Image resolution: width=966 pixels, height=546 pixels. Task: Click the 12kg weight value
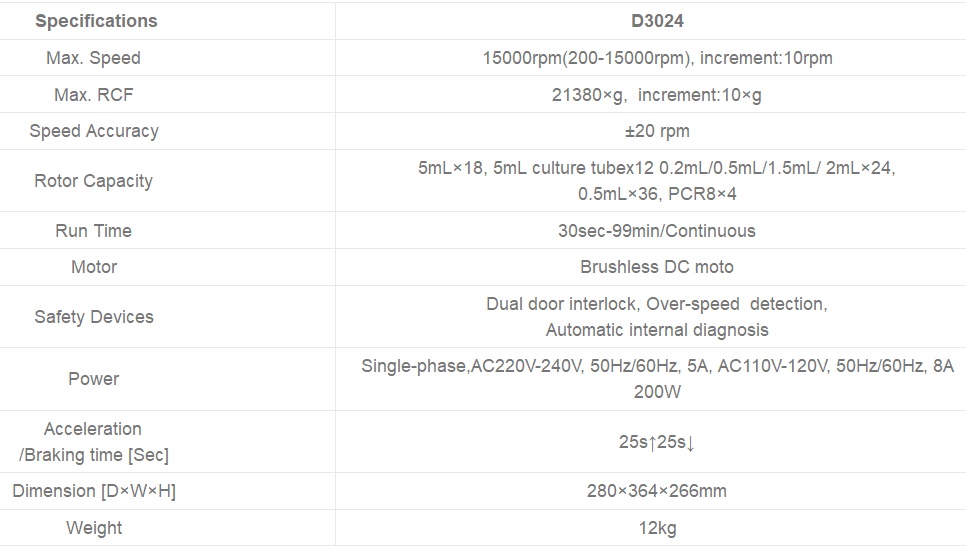tap(657, 528)
